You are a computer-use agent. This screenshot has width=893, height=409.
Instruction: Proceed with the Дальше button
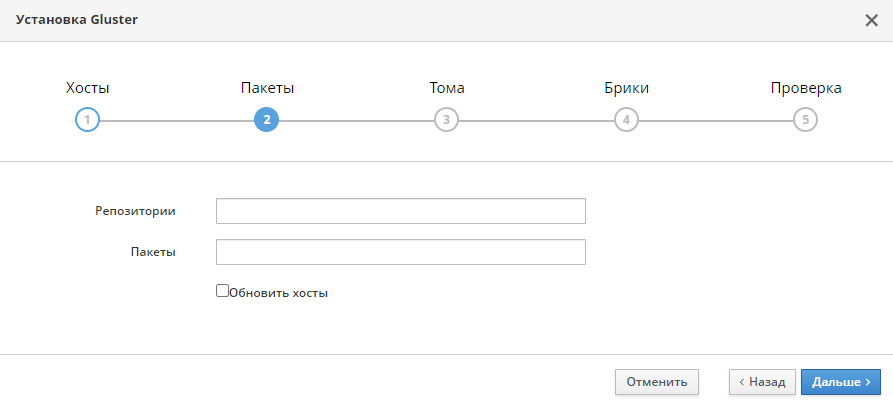841,382
